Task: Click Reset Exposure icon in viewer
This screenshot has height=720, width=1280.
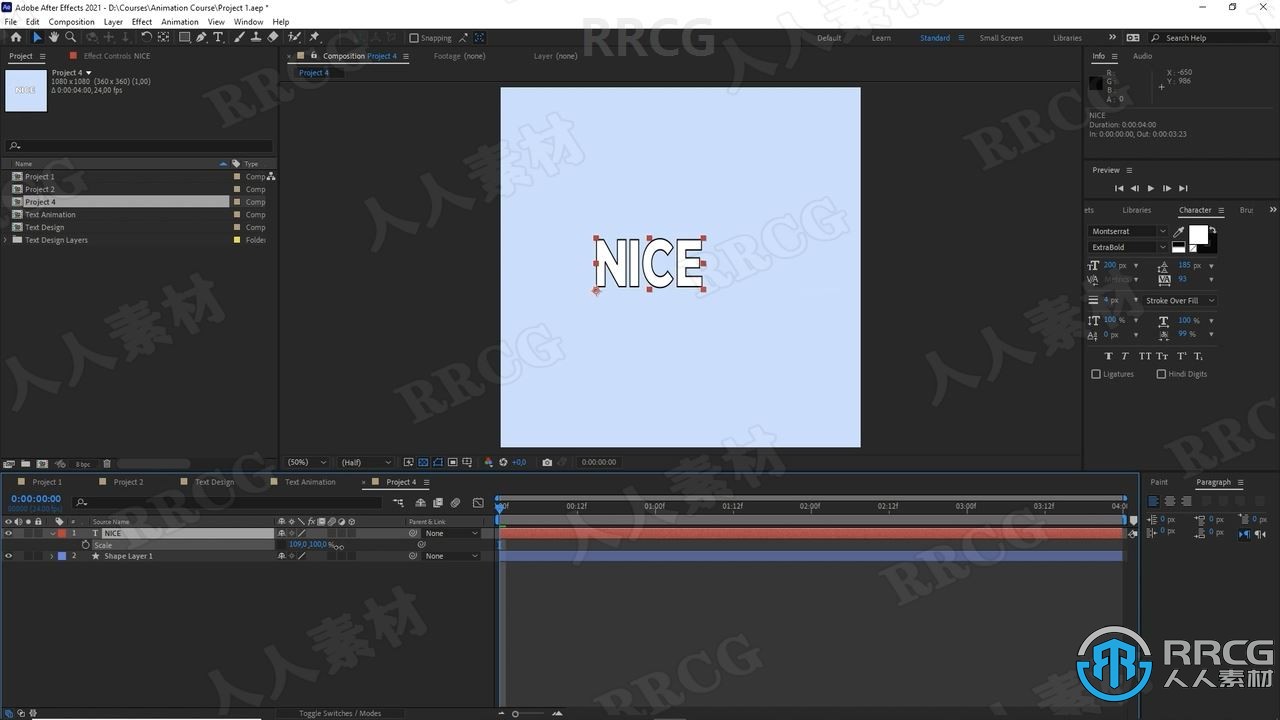Action: coord(503,462)
